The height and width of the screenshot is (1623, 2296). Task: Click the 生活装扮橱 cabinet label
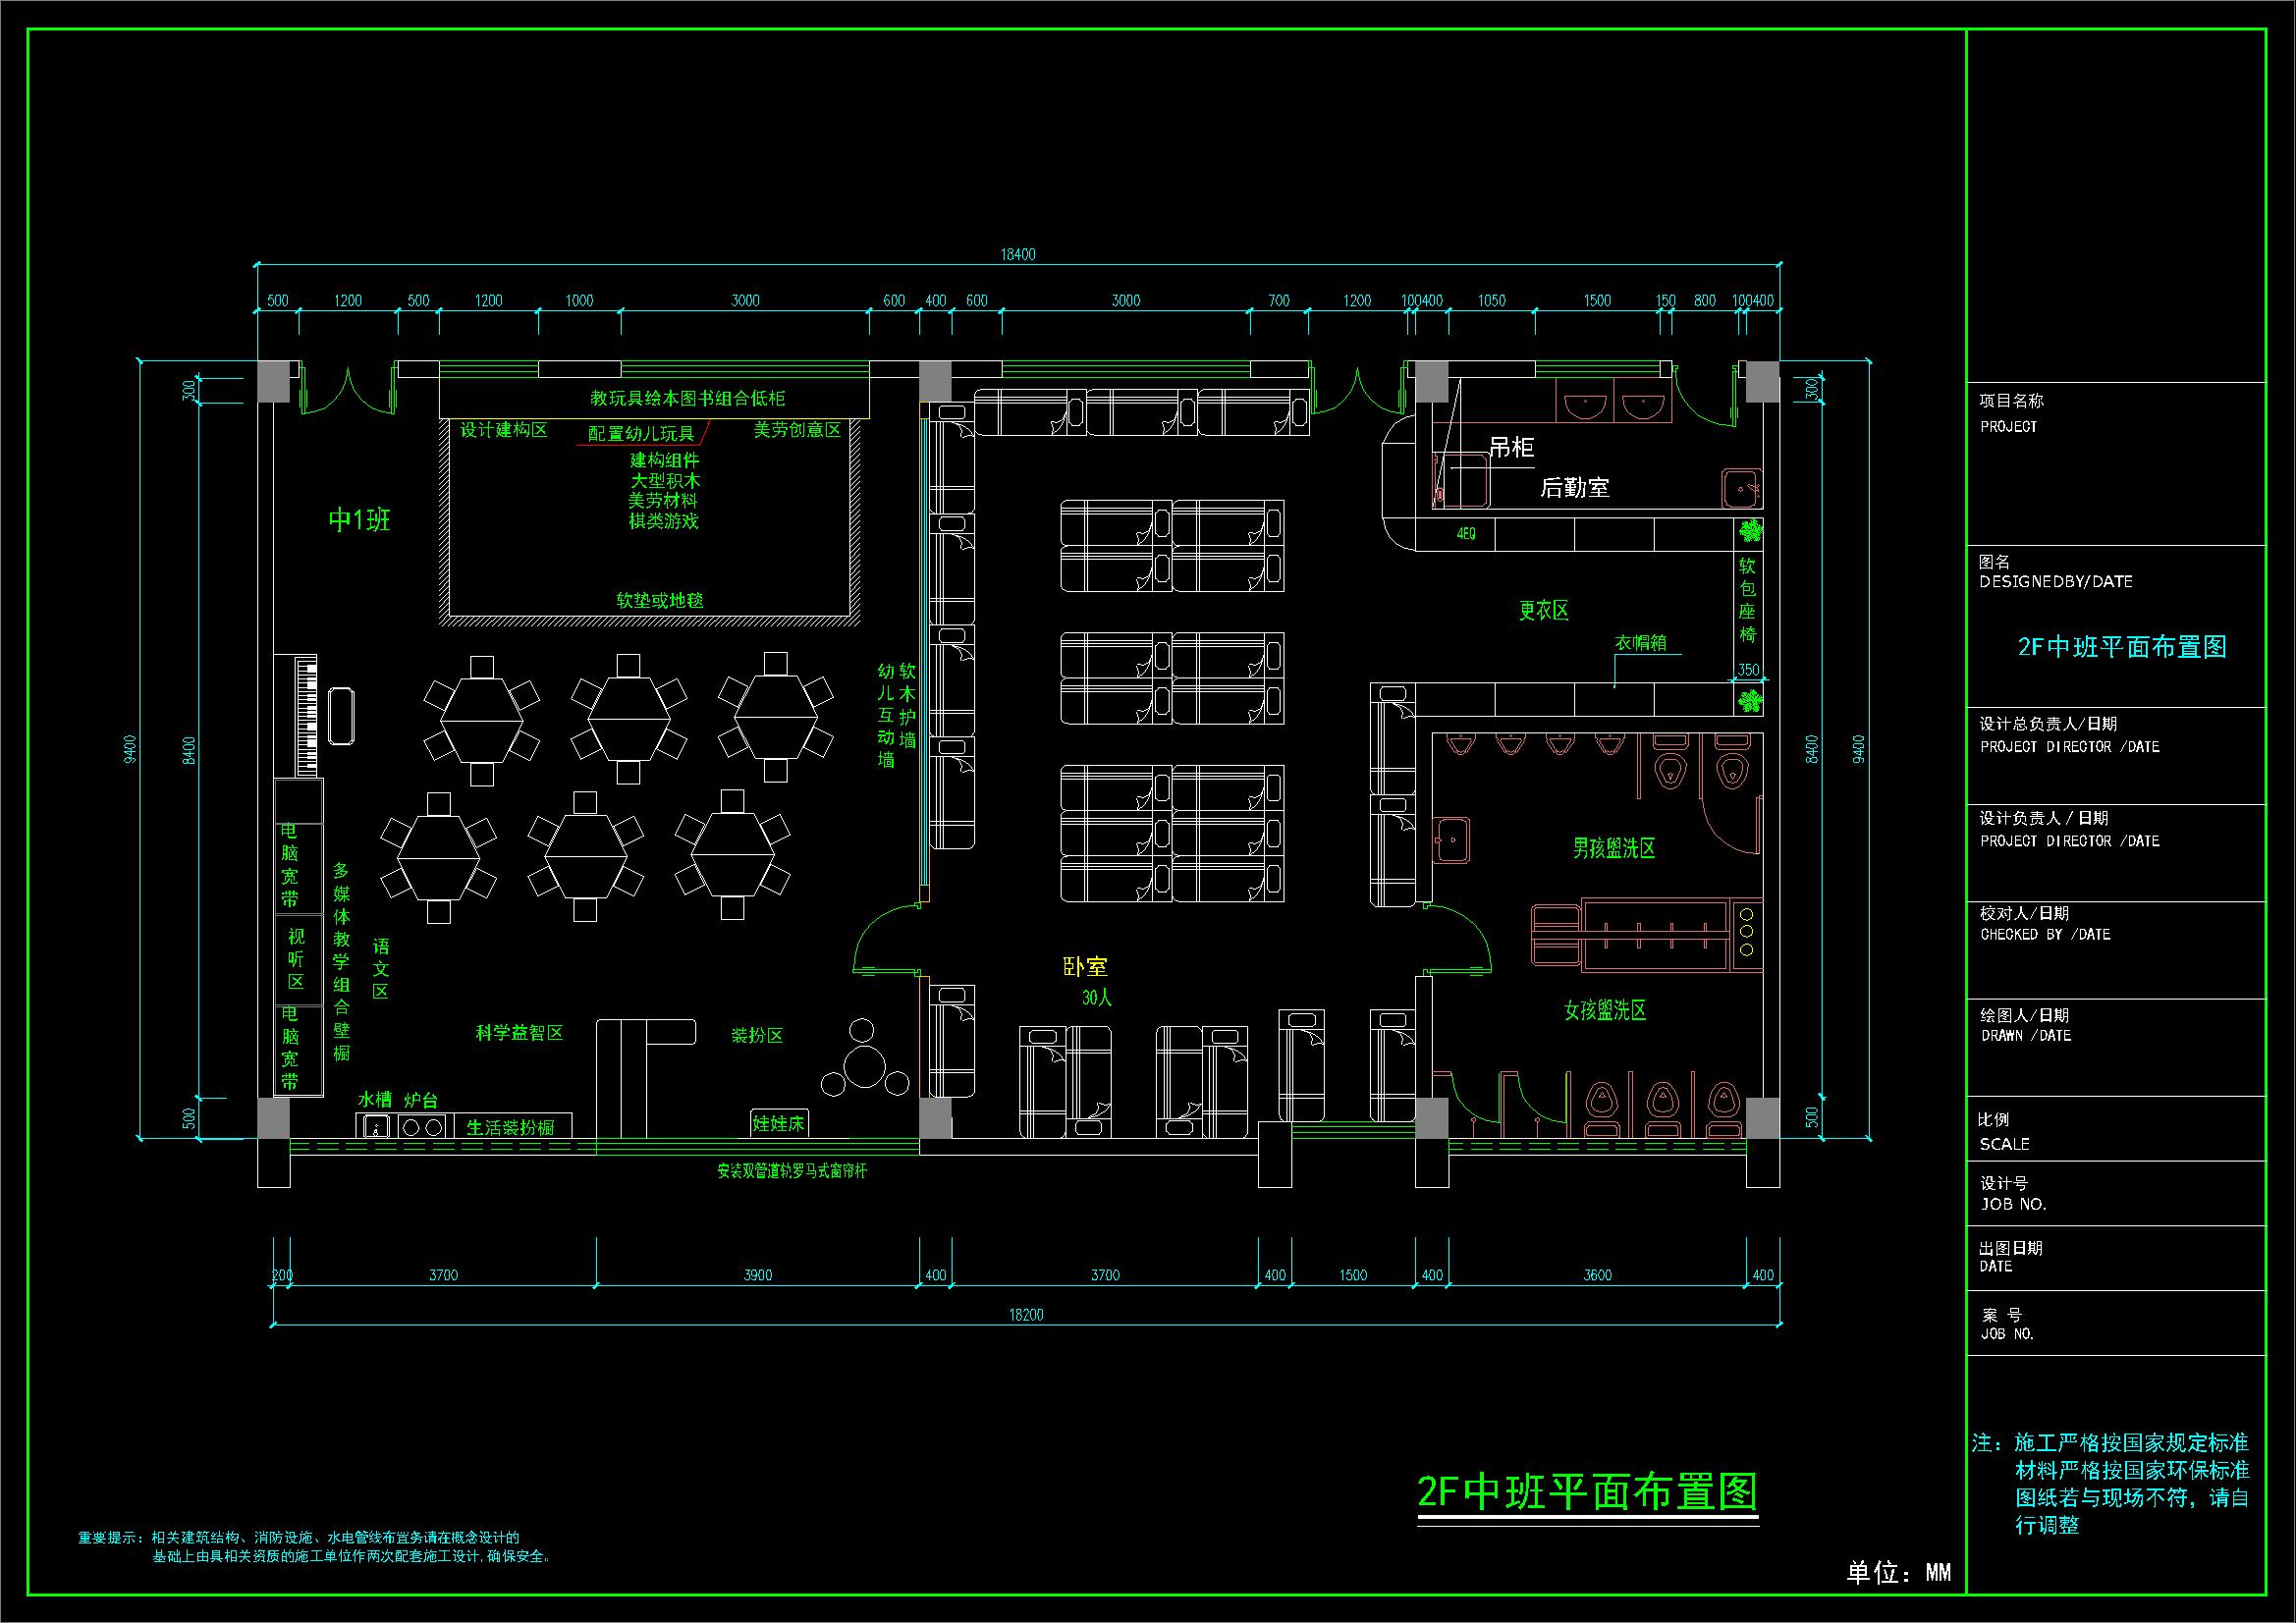point(510,1127)
